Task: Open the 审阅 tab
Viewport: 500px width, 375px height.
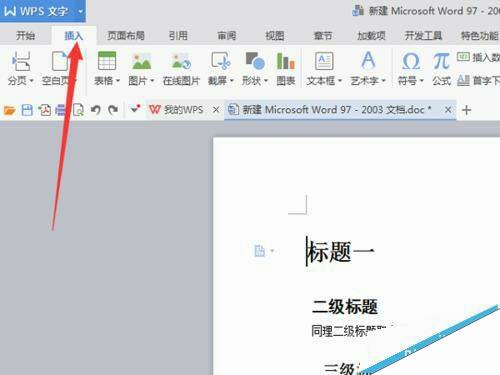Action: (227, 35)
